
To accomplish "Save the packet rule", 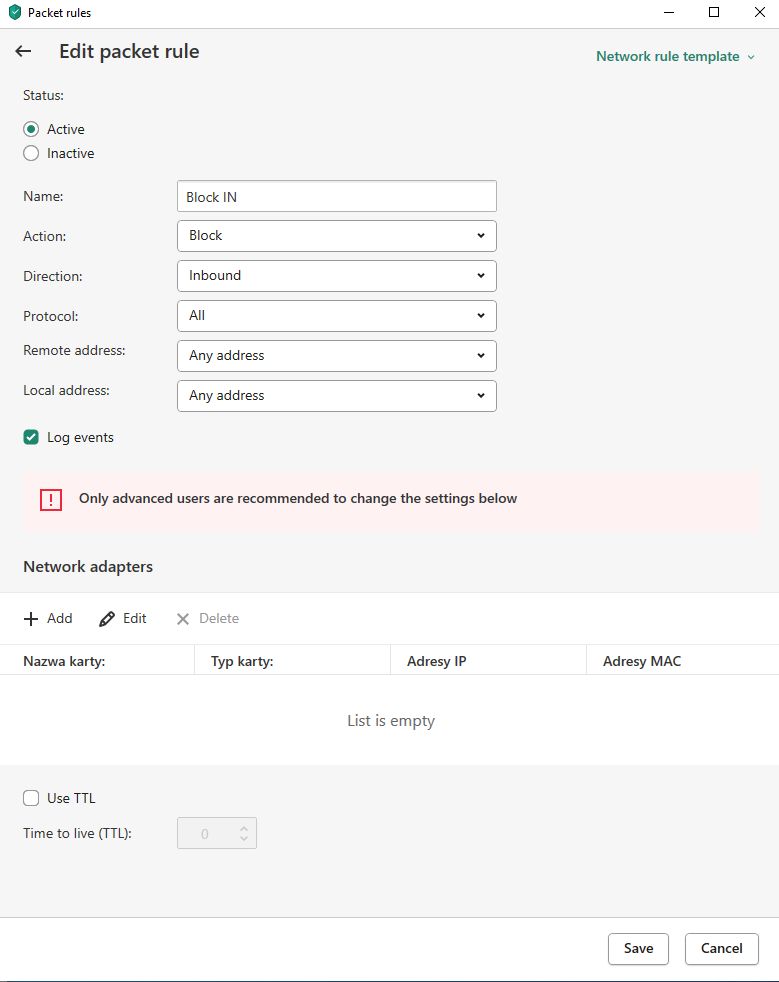I will [x=638, y=949].
